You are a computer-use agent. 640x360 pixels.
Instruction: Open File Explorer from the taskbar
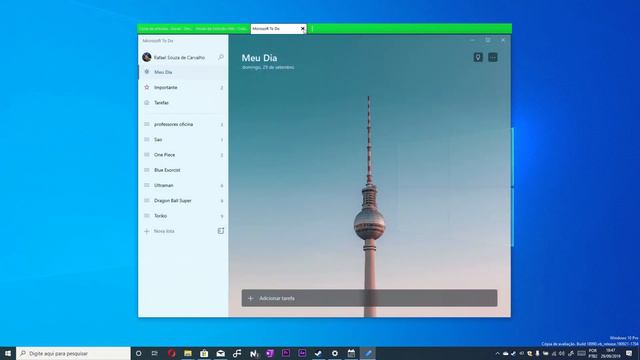point(188,353)
